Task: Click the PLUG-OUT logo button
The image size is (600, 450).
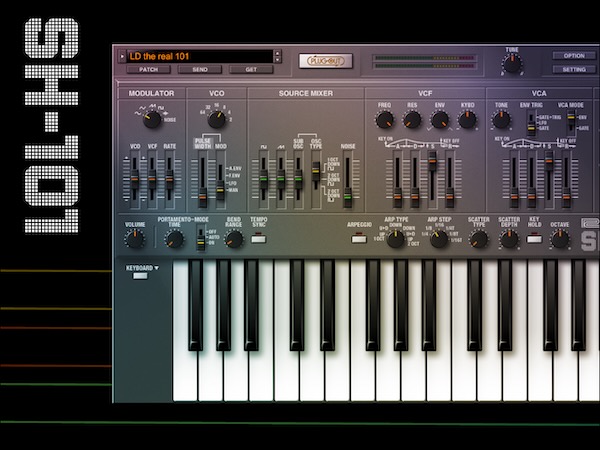Action: coord(325,61)
